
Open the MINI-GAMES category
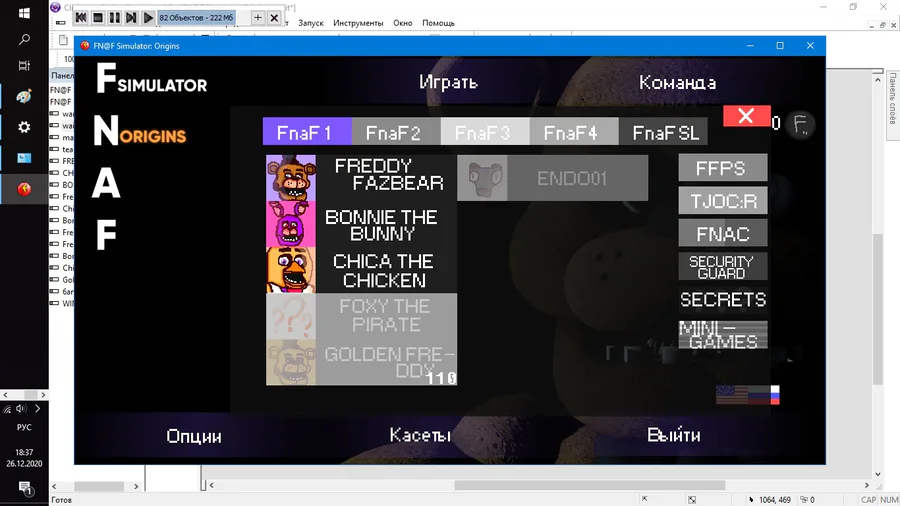point(723,335)
